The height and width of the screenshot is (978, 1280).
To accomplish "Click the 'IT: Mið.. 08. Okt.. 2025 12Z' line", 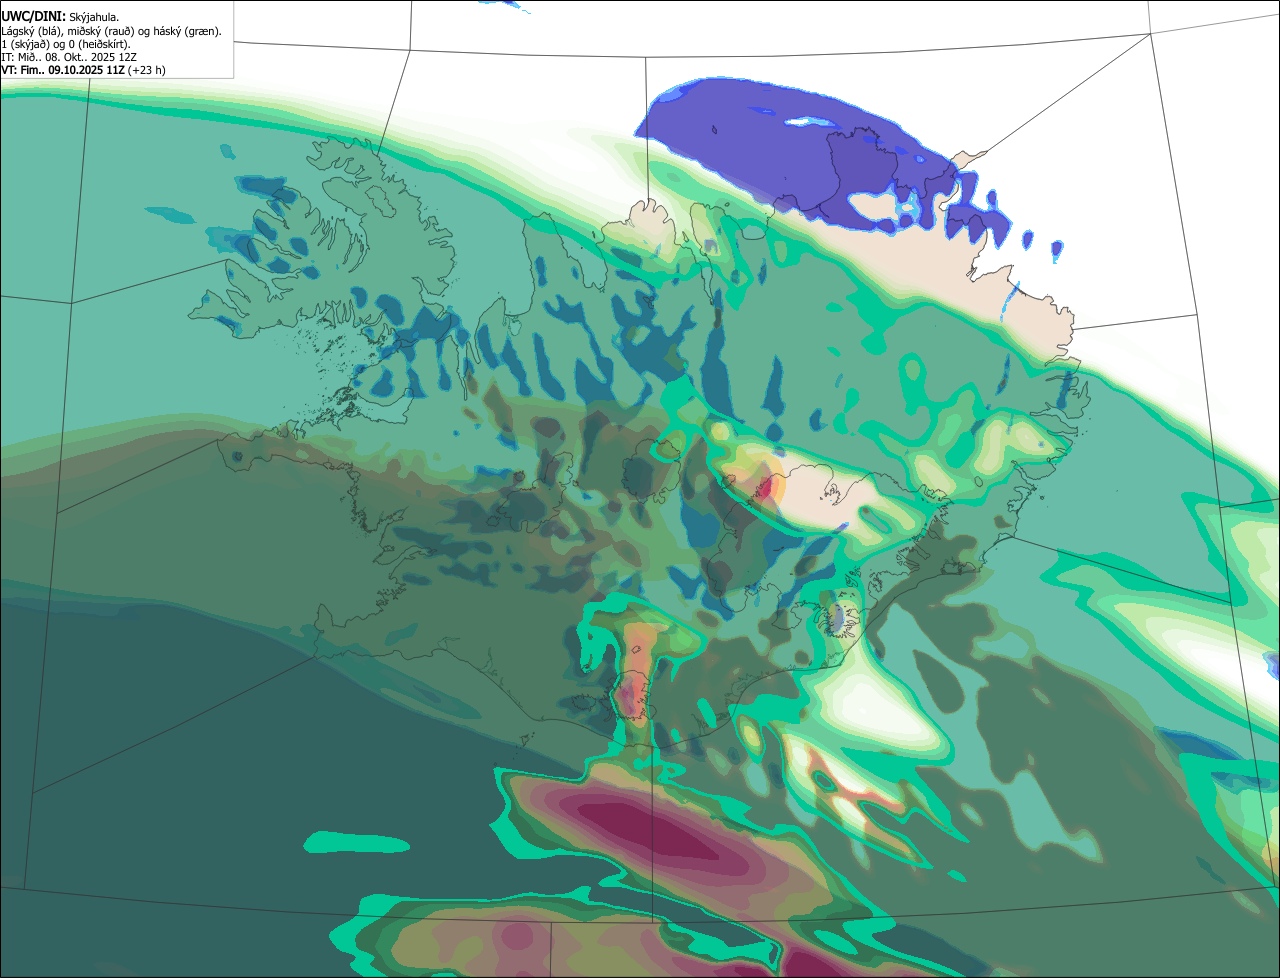I will (x=68, y=58).
